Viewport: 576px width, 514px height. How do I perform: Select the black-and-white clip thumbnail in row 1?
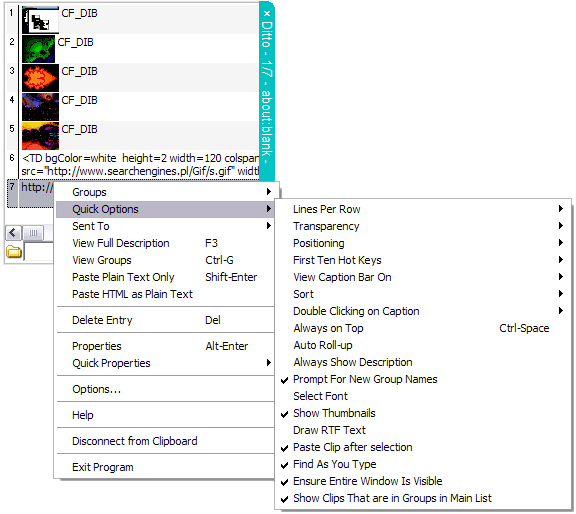pos(40,20)
